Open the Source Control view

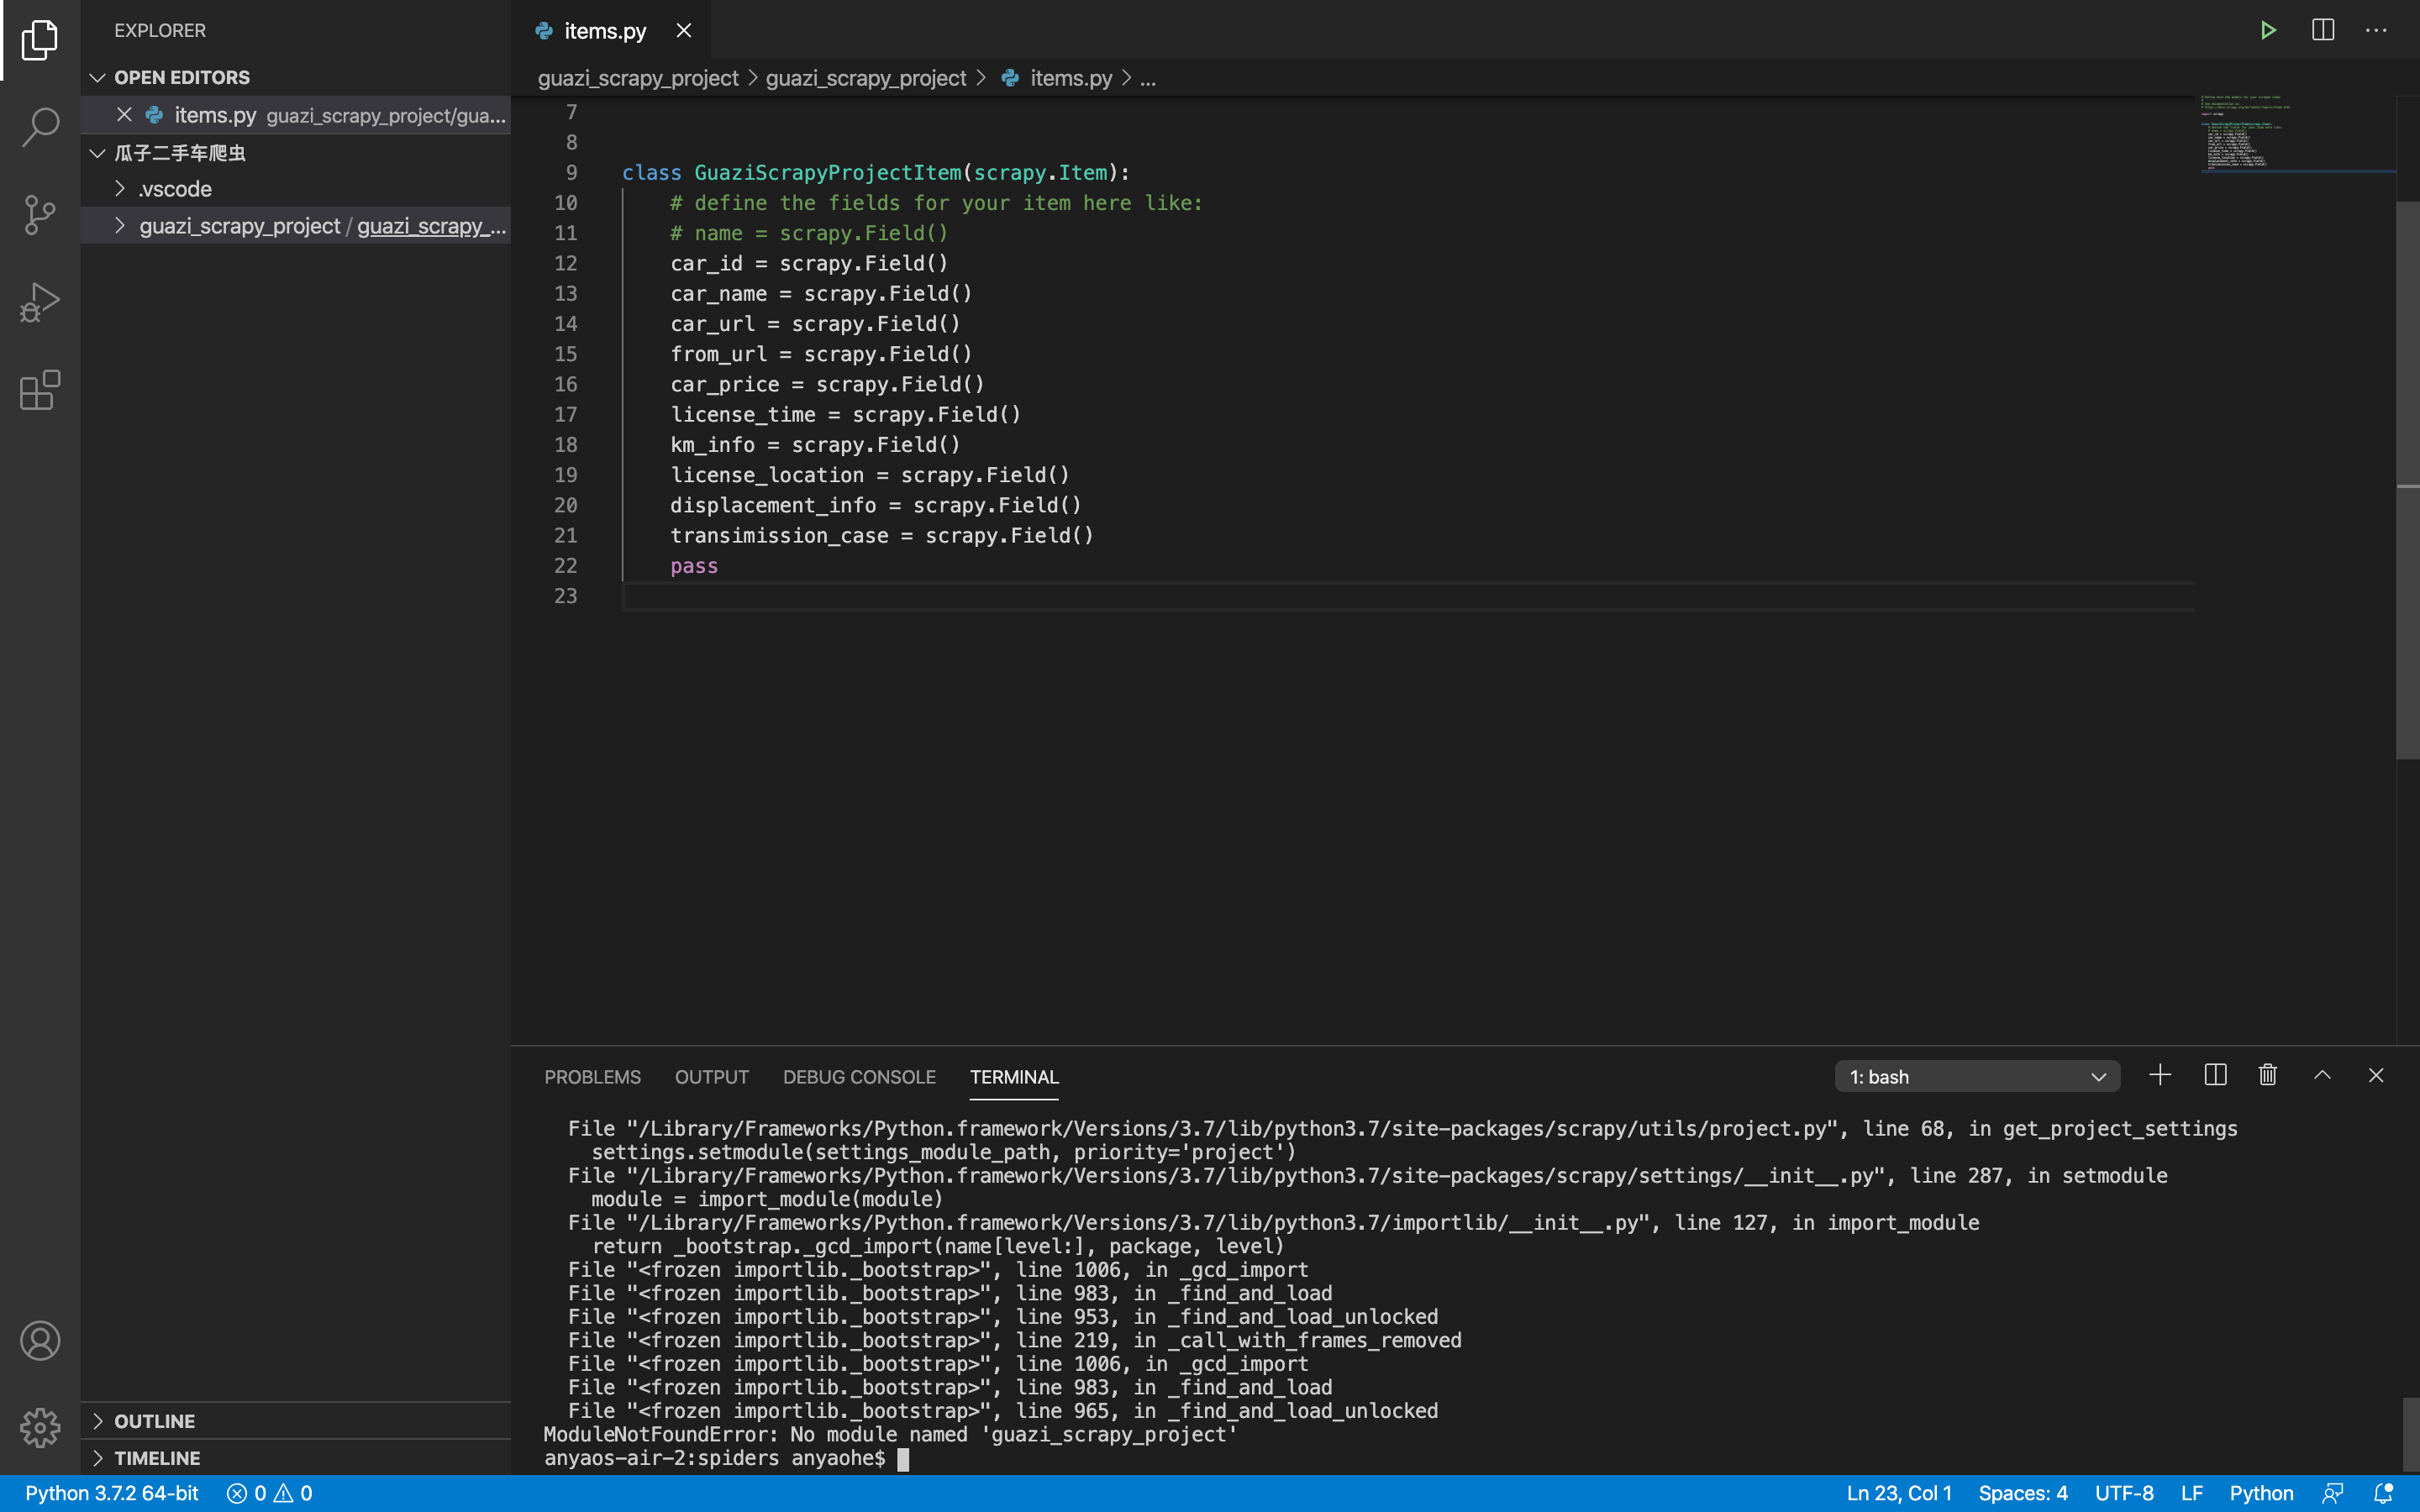(40, 214)
